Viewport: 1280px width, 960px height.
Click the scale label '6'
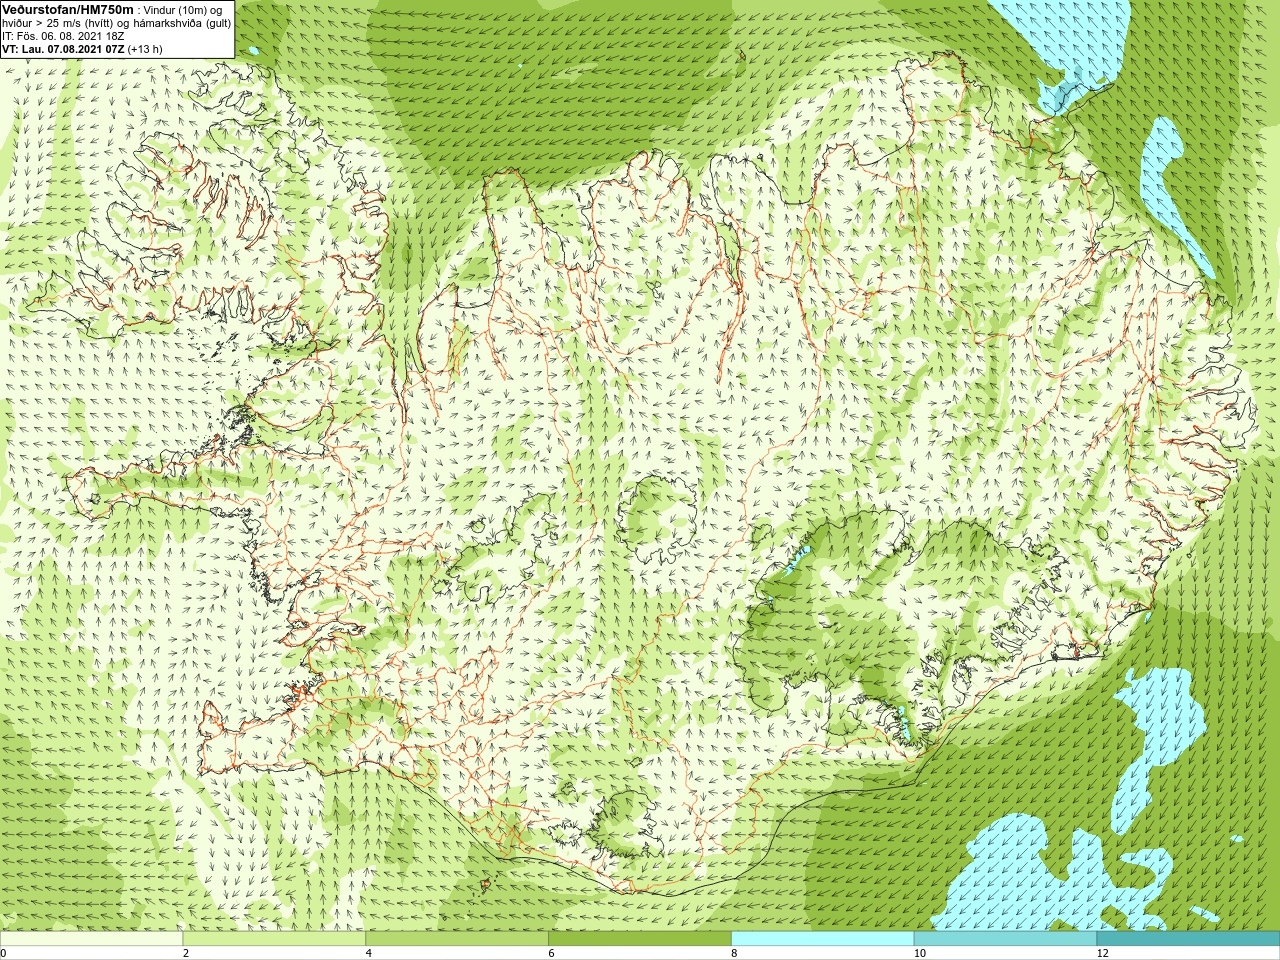(x=552, y=953)
